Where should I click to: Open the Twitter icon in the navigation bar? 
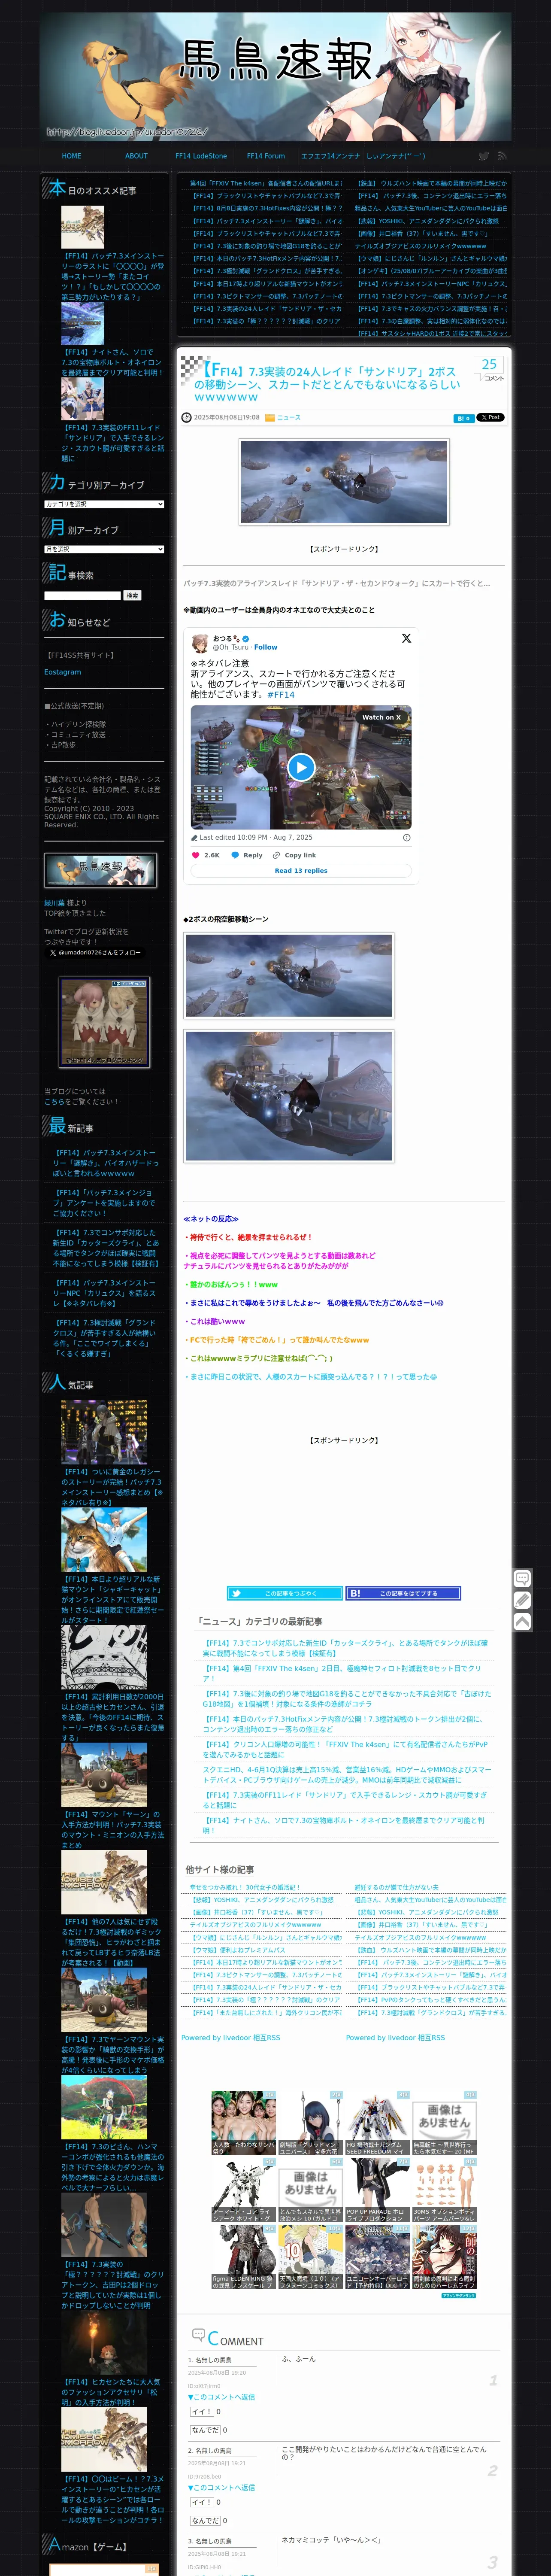pos(484,156)
